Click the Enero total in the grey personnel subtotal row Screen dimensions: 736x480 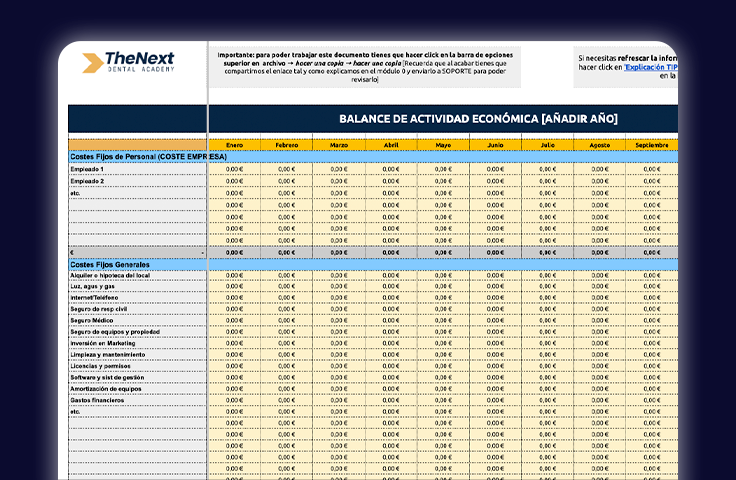click(234, 252)
